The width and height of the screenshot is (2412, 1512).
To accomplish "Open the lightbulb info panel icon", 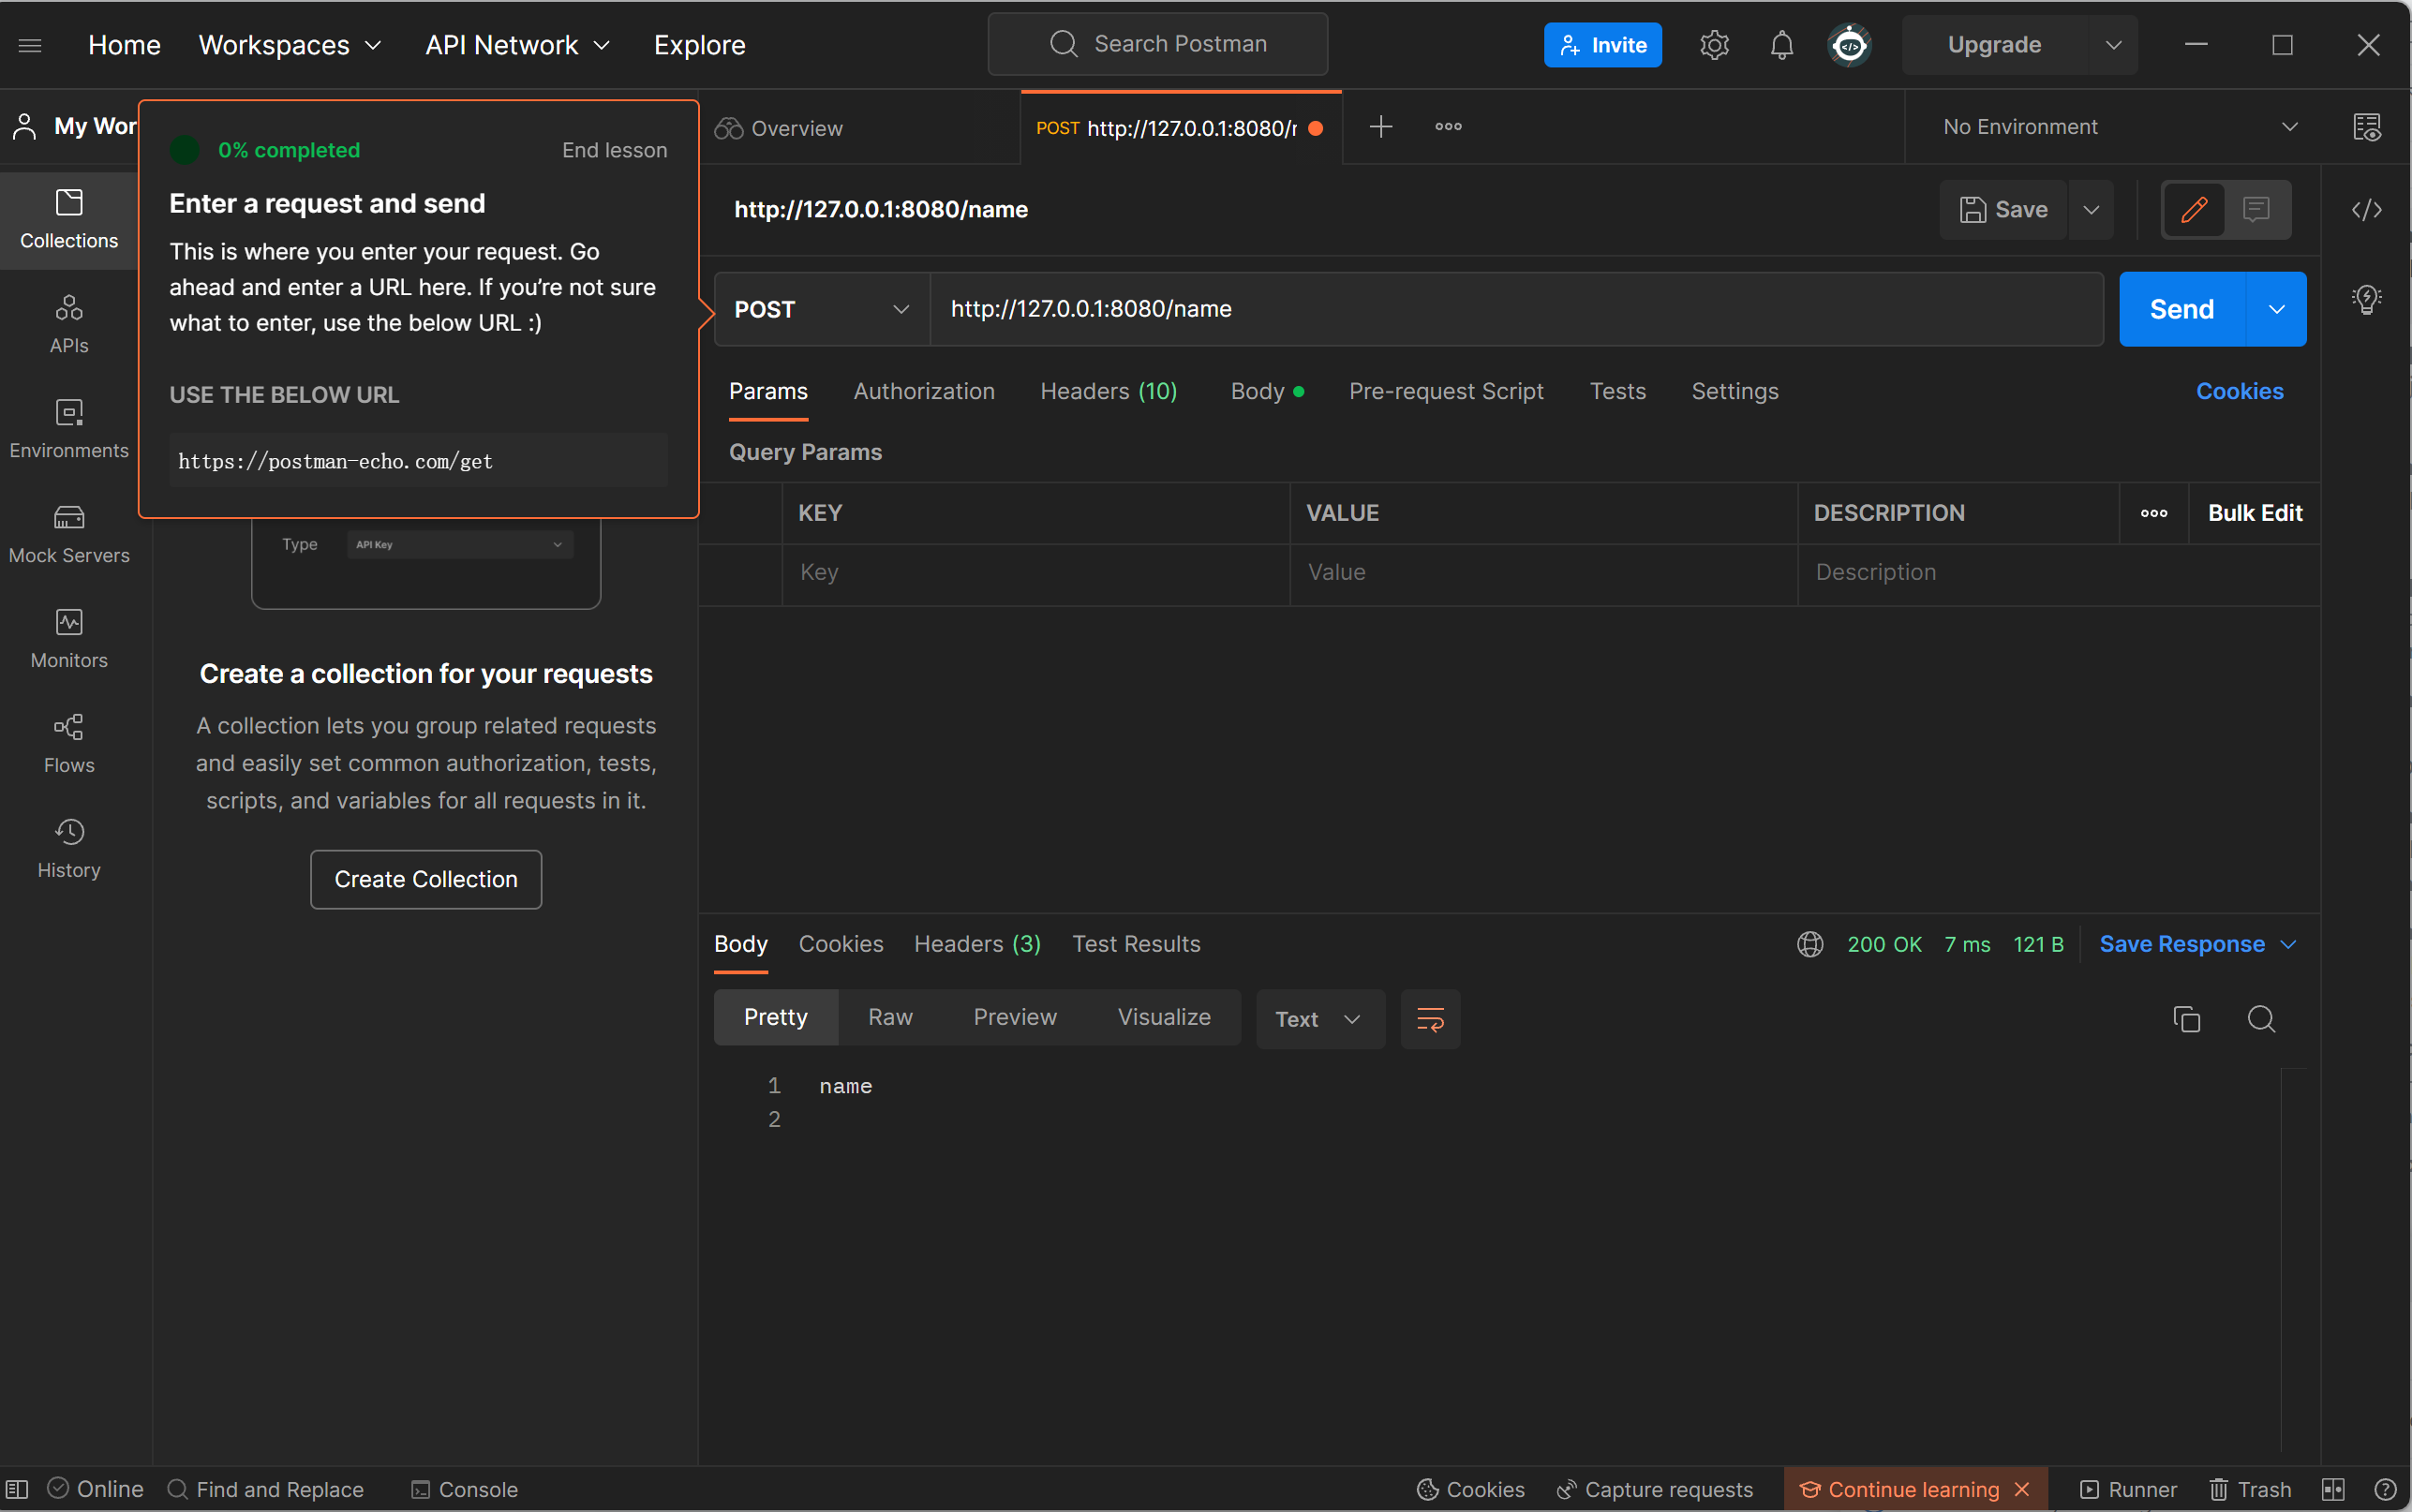I will click(x=2366, y=299).
